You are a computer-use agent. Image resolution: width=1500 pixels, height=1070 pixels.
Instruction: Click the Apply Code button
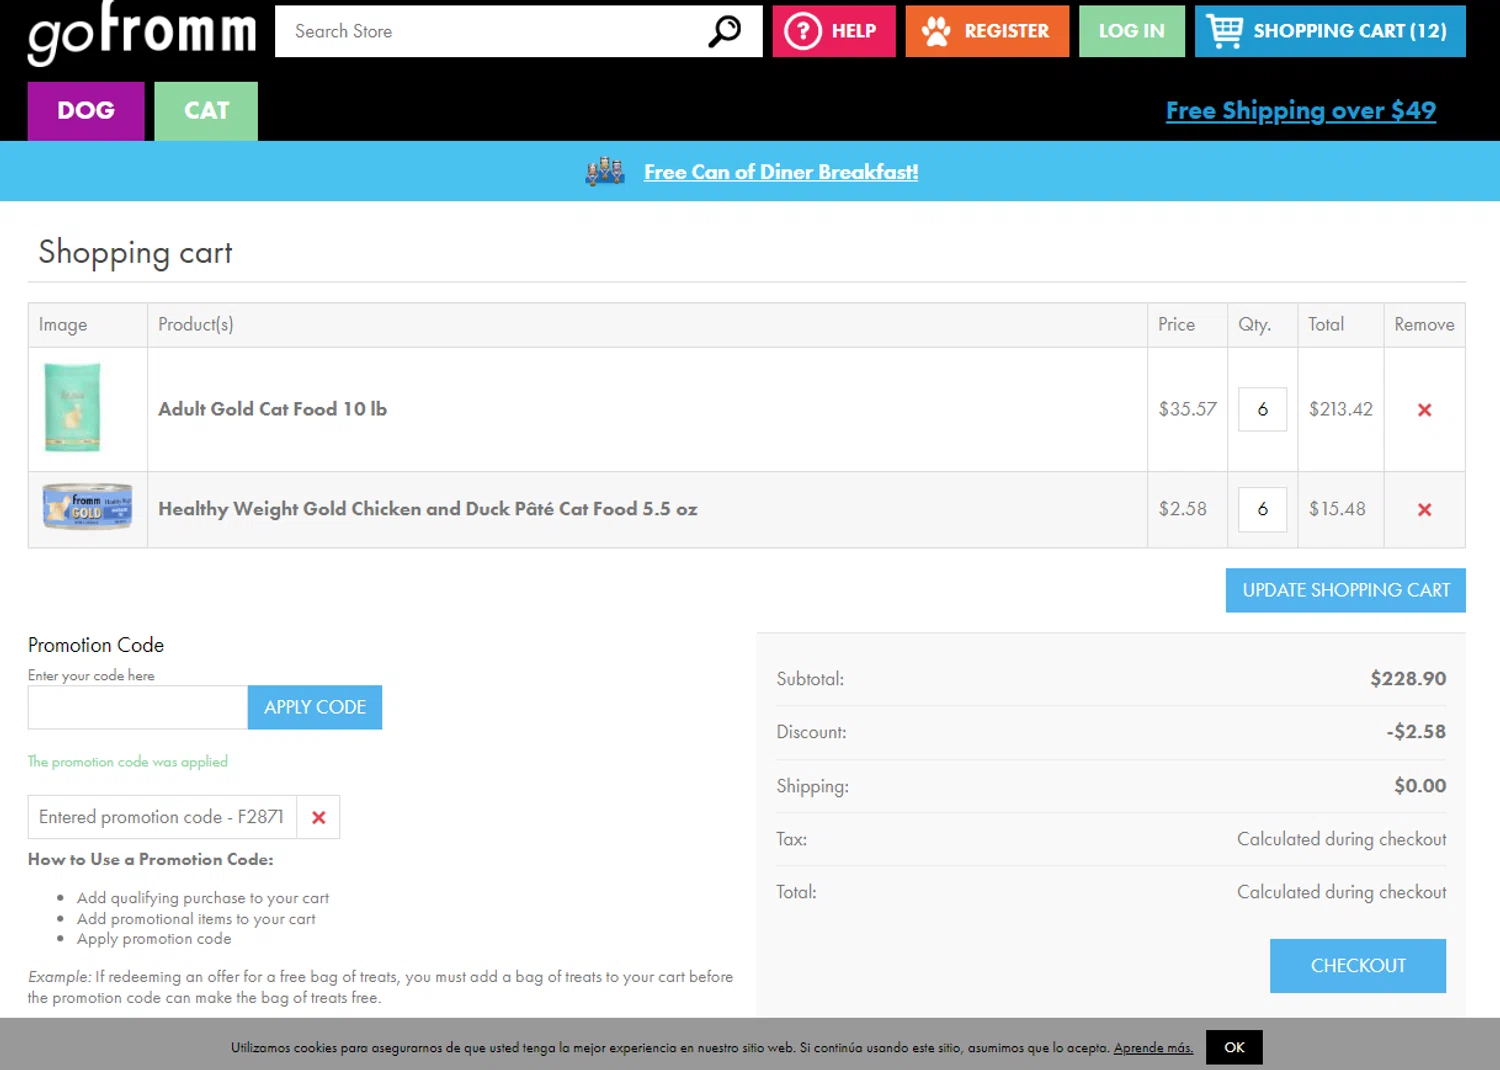pyautogui.click(x=315, y=707)
